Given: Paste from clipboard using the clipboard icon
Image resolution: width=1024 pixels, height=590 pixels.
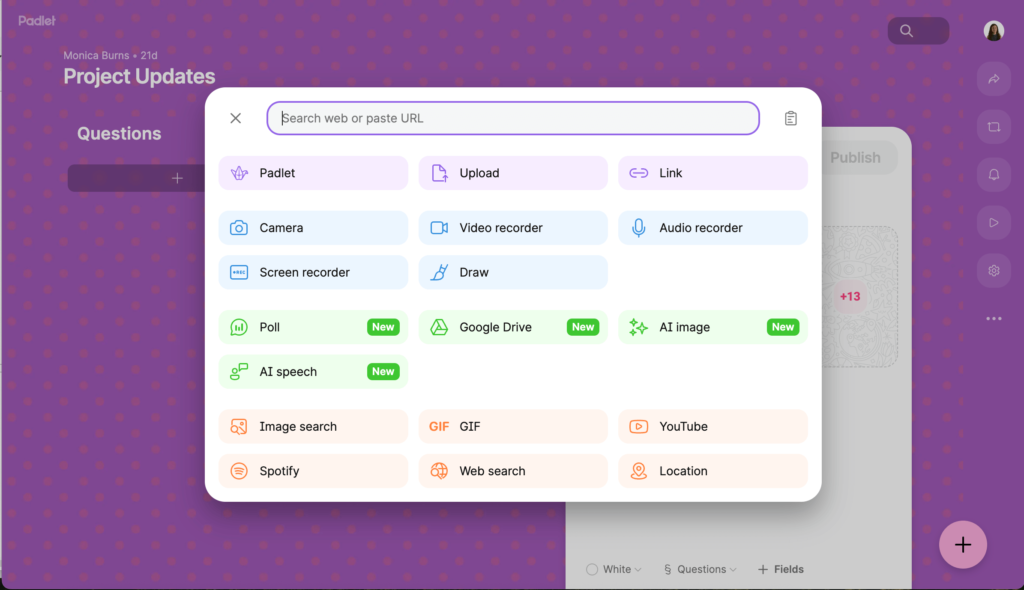Looking at the screenshot, I should pyautogui.click(x=790, y=117).
